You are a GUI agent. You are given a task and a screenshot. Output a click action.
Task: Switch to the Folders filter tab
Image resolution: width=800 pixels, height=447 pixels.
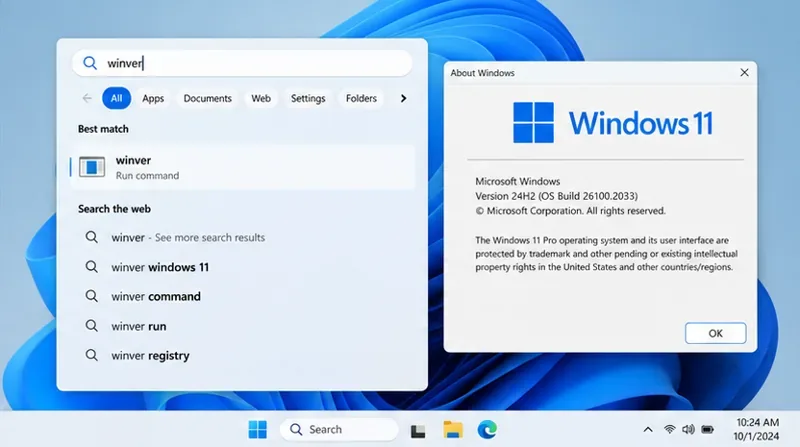tap(361, 98)
